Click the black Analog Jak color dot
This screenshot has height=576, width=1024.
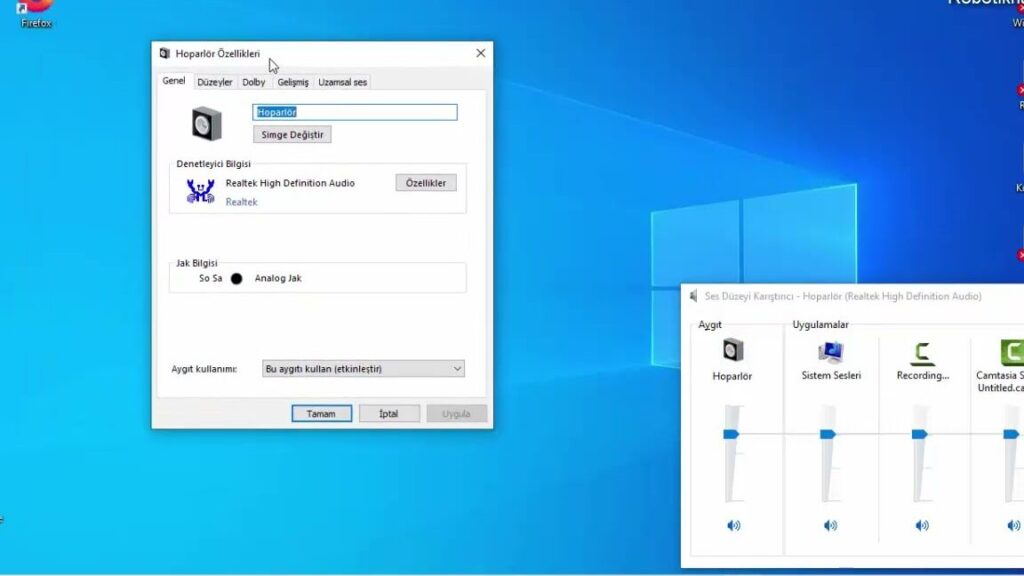pos(237,279)
